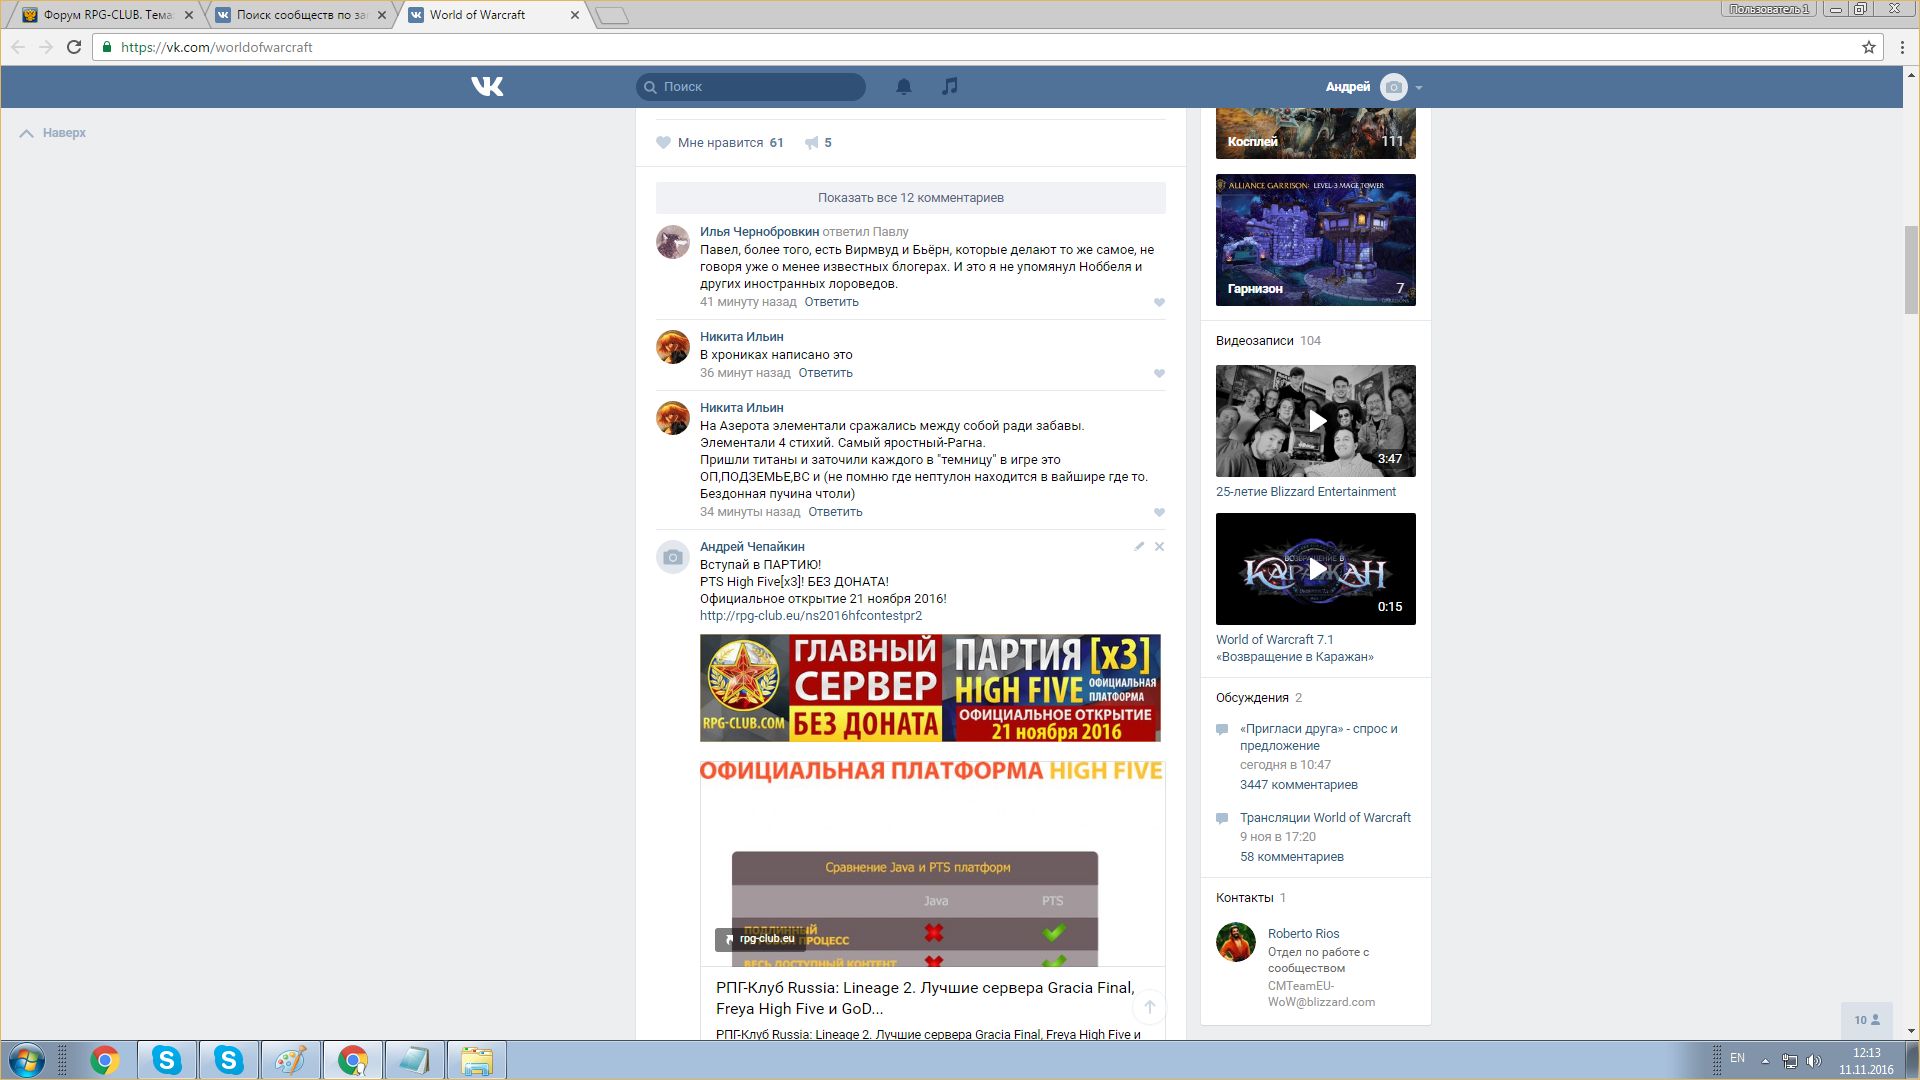Click Roberto Rios avatar picture
1920x1080 pixels.
coord(1236,942)
